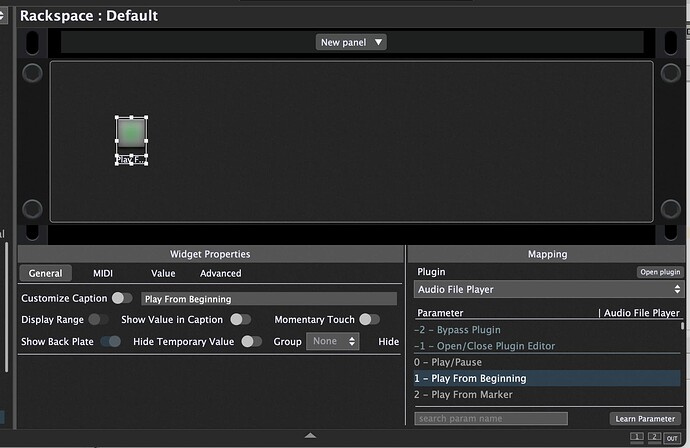This screenshot has width=690, height=448.
Task: Click the bottom-right status icon labeled 1
Action: coord(636,437)
